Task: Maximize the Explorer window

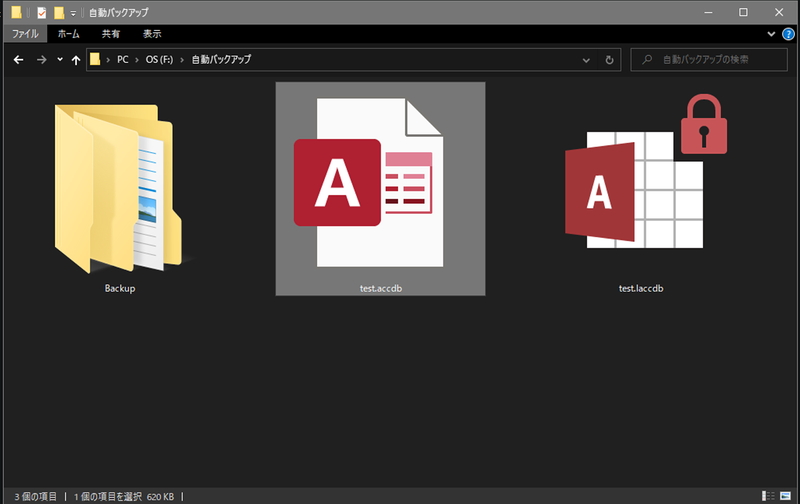Action: (743, 12)
